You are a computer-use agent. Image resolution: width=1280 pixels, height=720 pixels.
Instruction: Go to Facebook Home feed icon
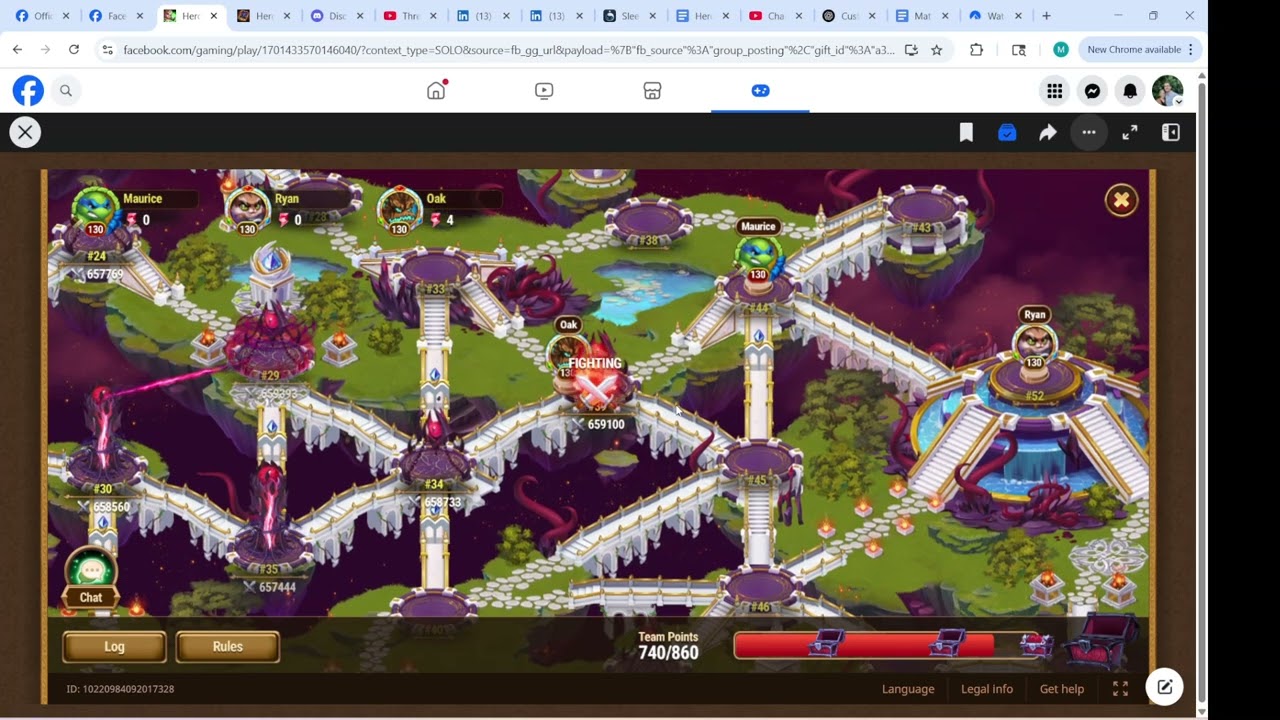point(436,91)
